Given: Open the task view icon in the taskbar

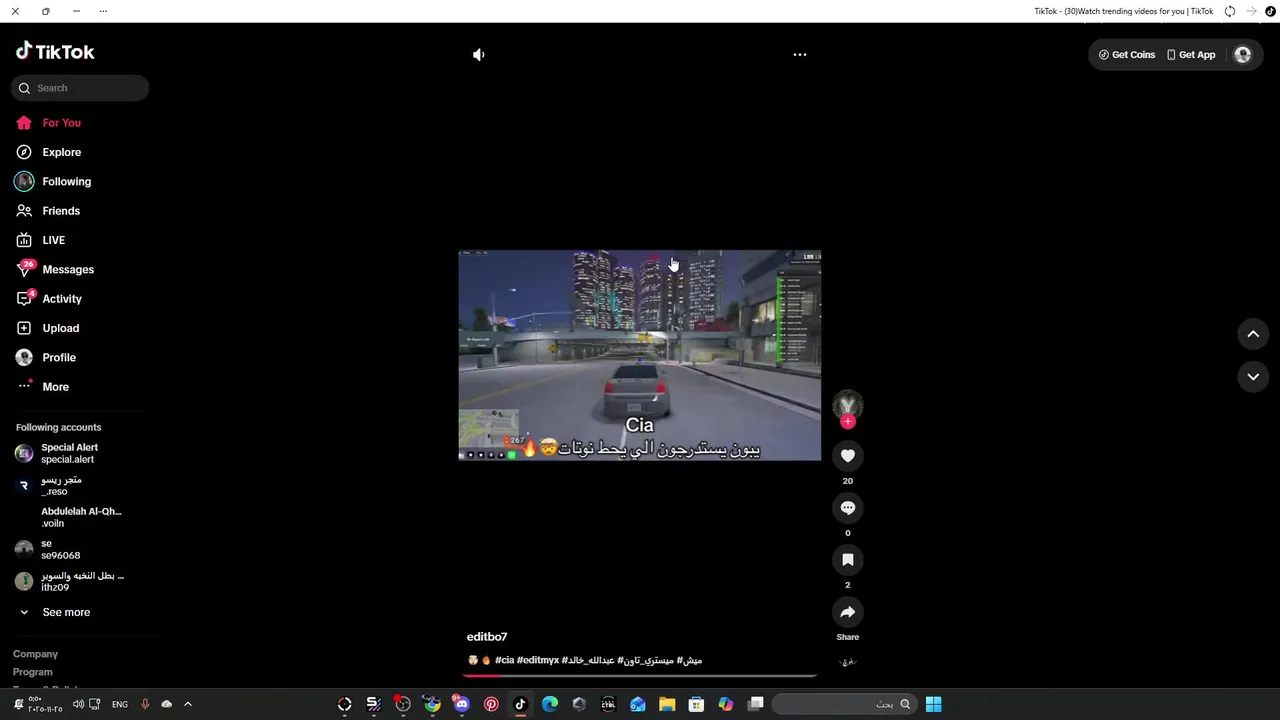Looking at the screenshot, I should click(756, 704).
